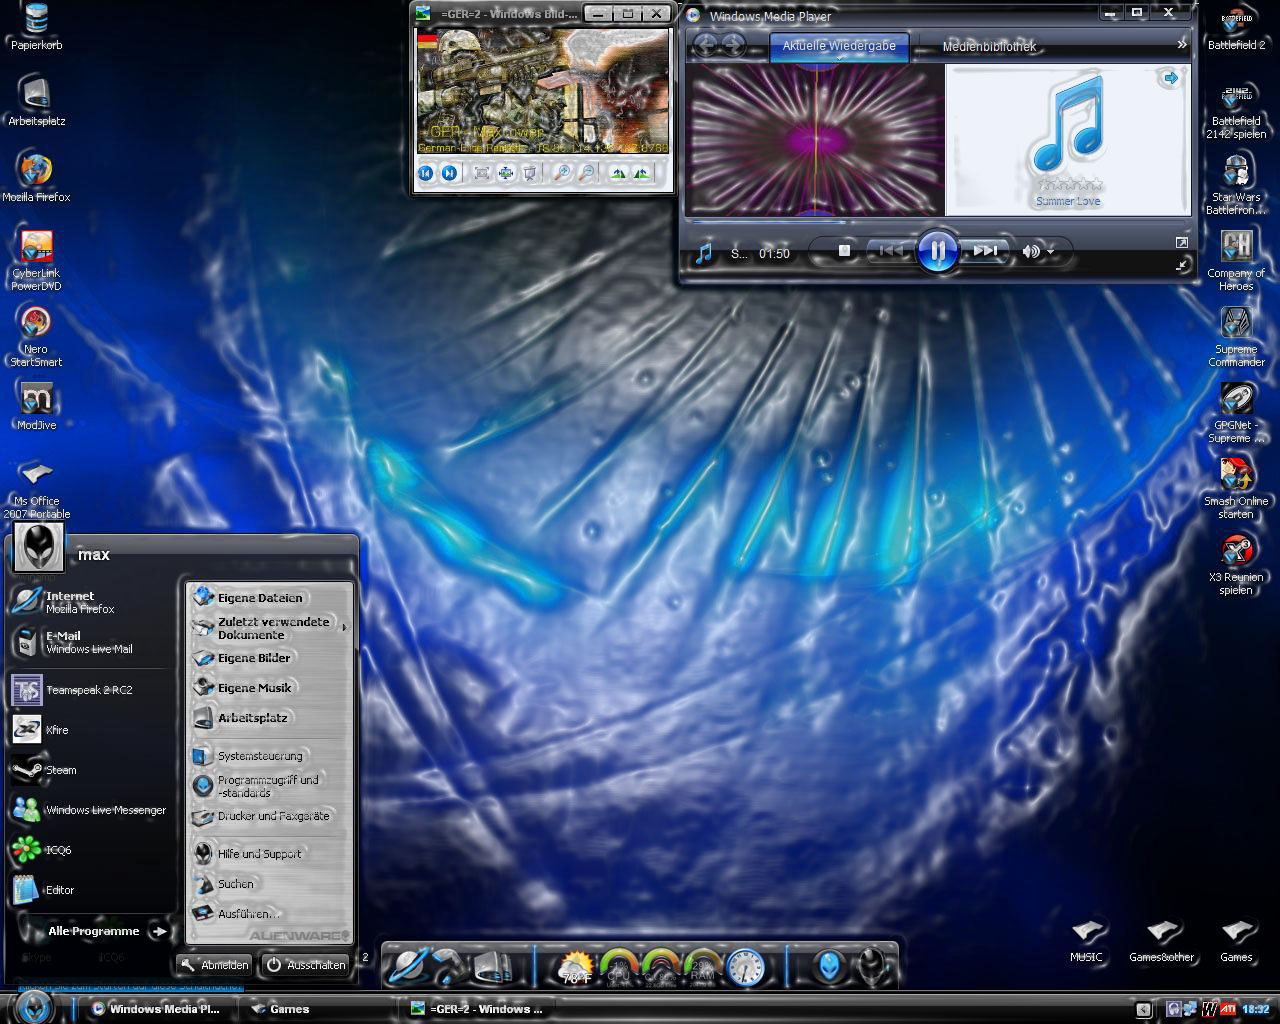1280x1024 pixels.
Task: Select Company of Heroes desktop icon
Action: tap(1236, 261)
